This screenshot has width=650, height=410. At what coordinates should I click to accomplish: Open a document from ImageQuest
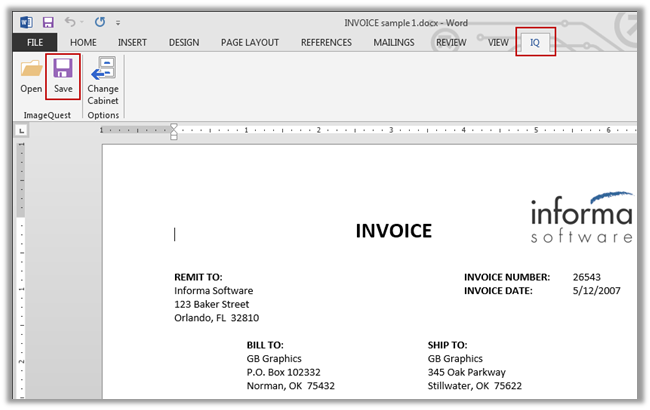point(32,77)
